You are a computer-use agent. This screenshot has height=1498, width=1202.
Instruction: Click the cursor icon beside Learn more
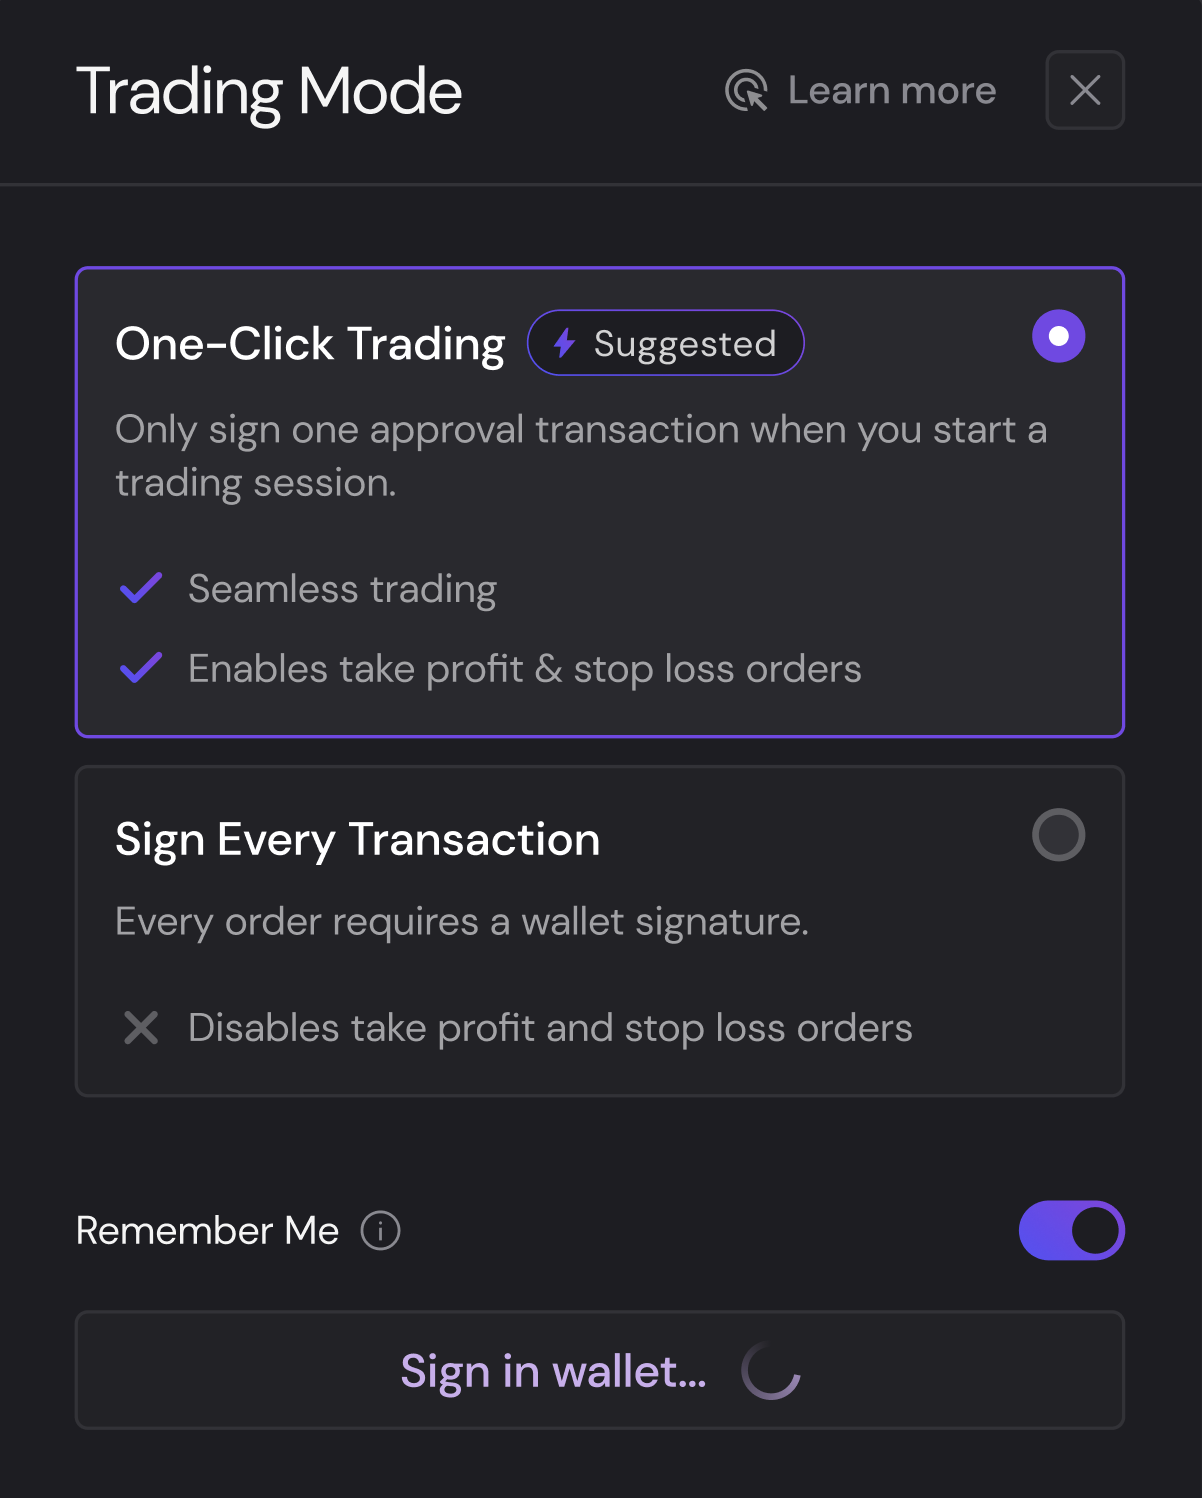pos(746,91)
